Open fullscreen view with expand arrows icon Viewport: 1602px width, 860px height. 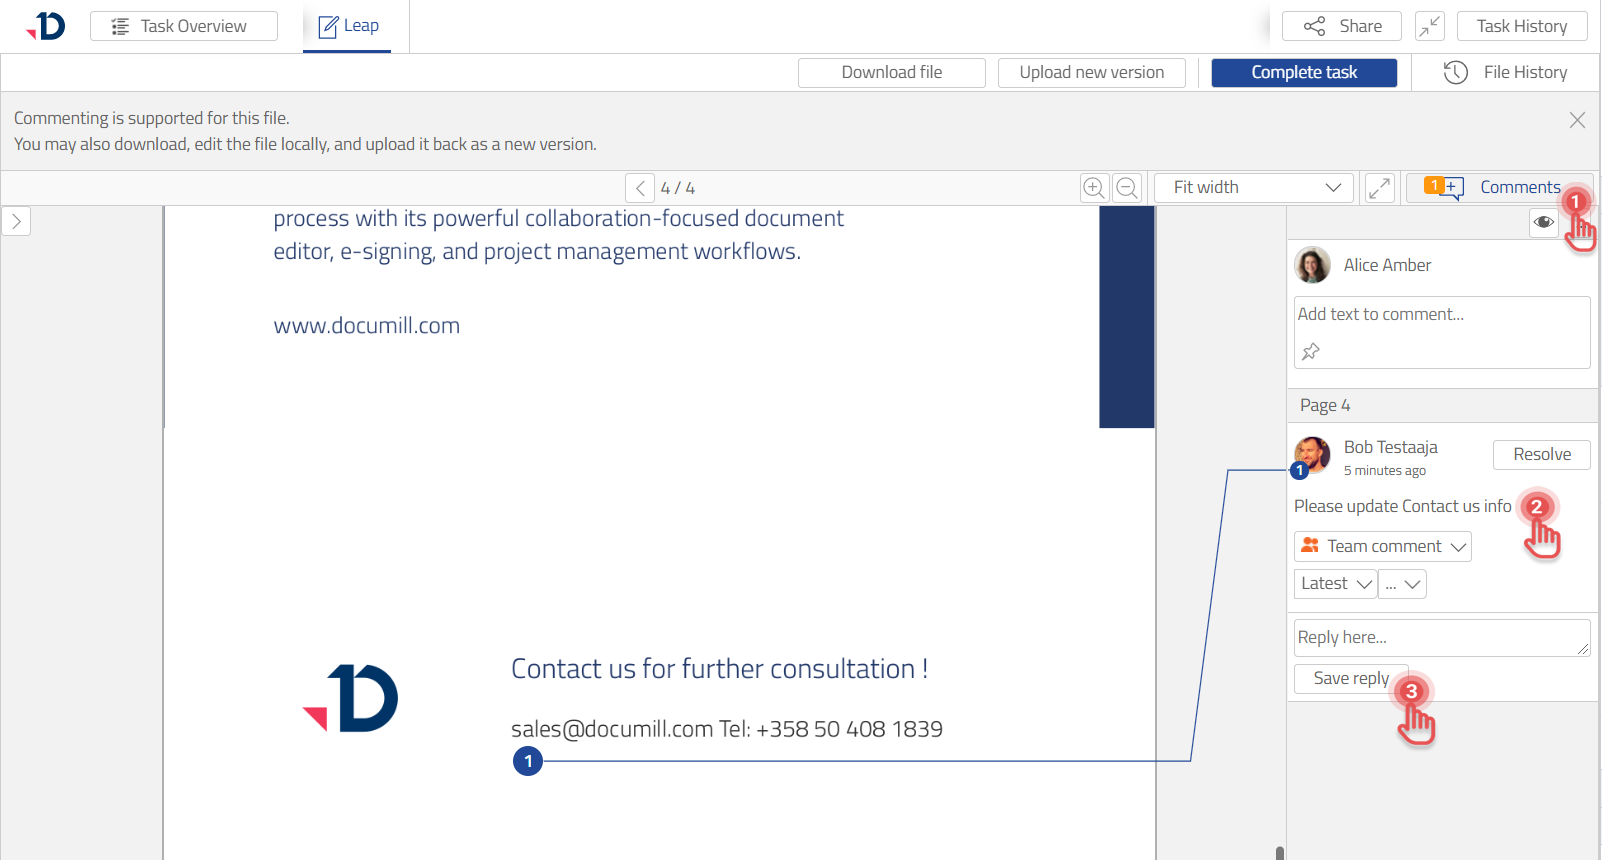point(1380,188)
